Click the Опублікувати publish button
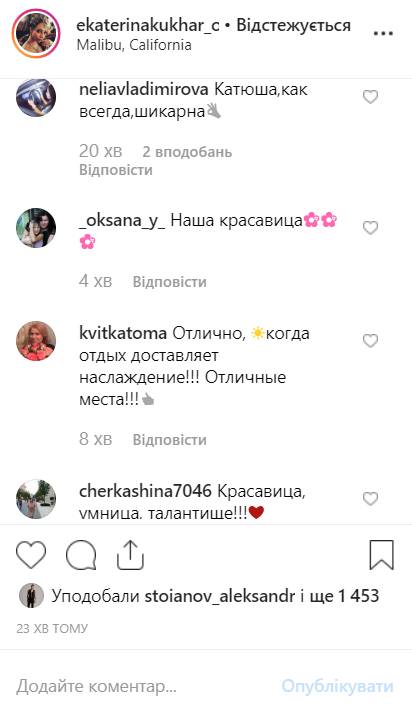Viewport: 412px width, 716px height. (x=338, y=686)
